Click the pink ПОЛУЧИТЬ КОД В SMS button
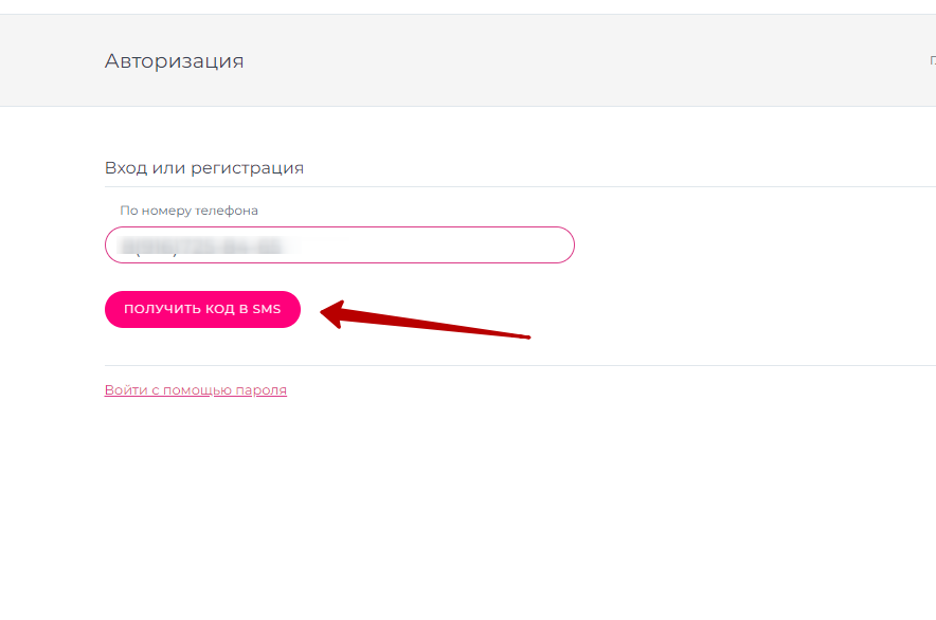936x620 pixels. 202,310
